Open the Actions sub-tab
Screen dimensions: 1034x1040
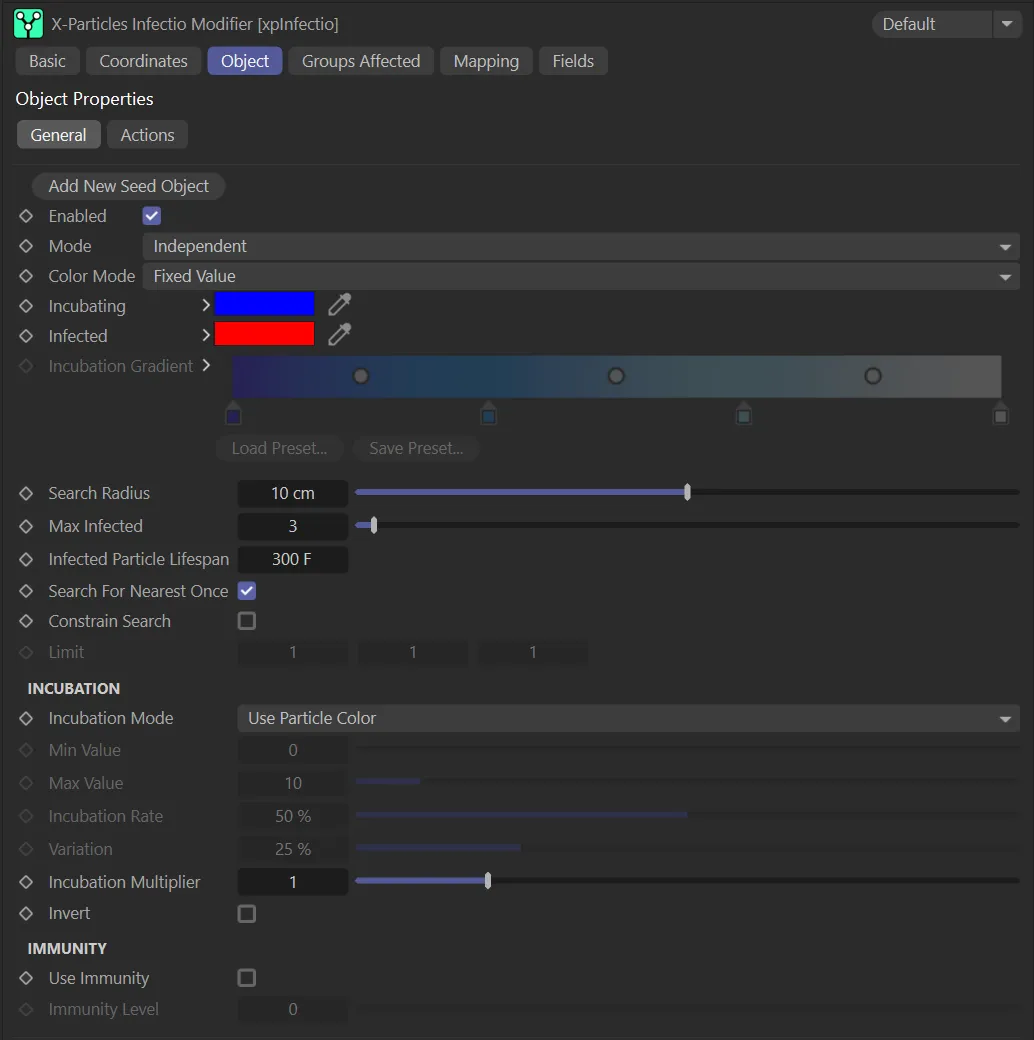pyautogui.click(x=147, y=135)
